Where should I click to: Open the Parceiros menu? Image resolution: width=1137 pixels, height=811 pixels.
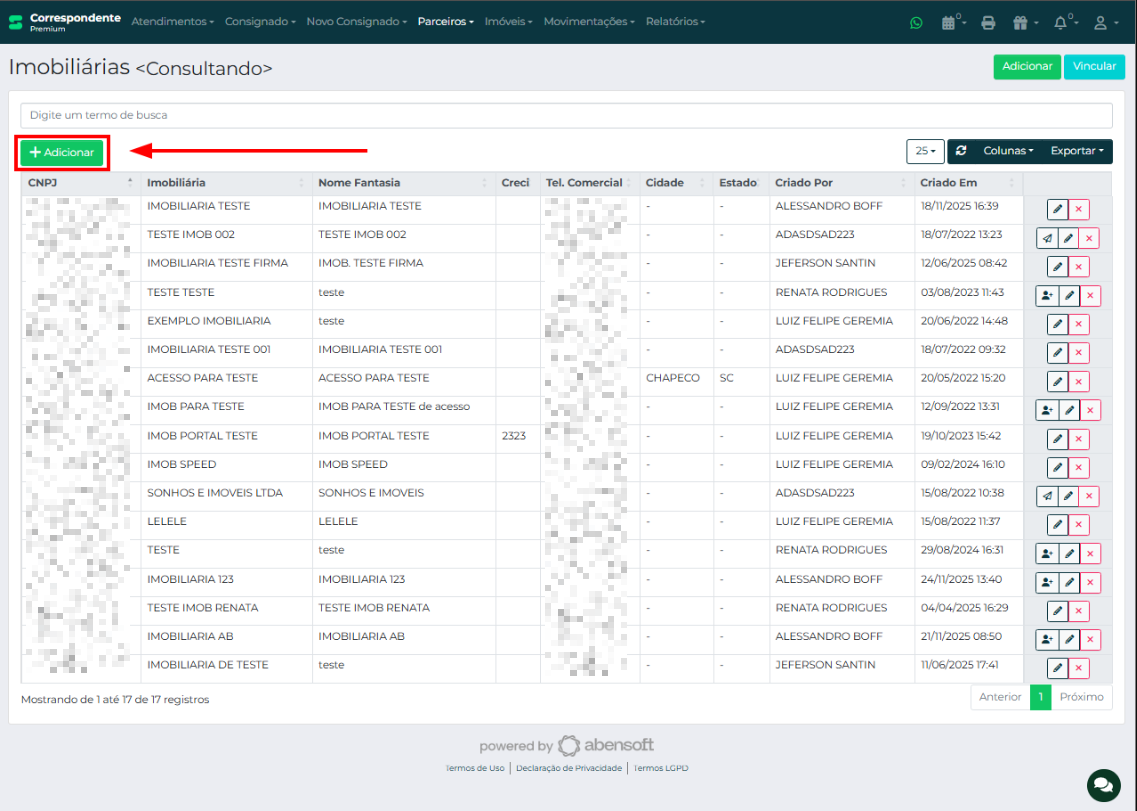(445, 20)
